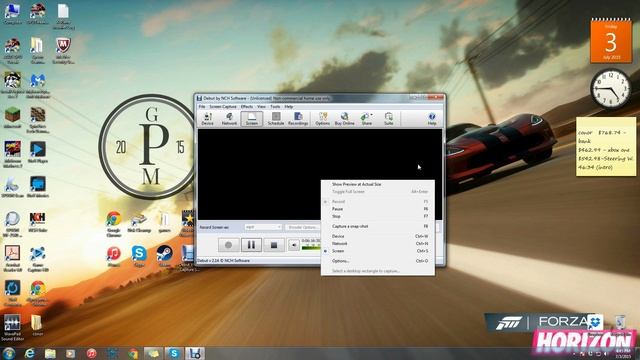Viewport: 640px width, 360px height.
Task: Click the Pause playback button
Action: (x=251, y=245)
